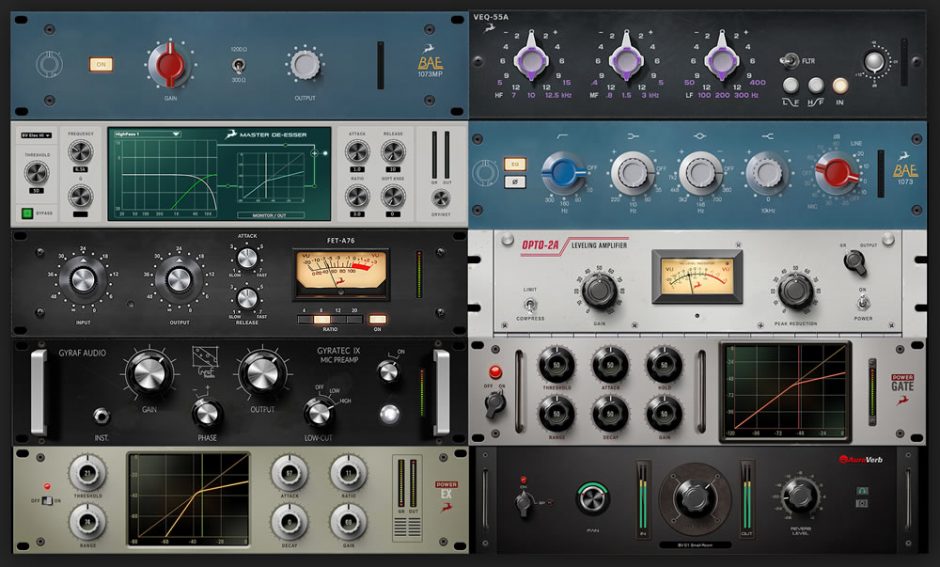Click the ATTACK knob on Master De-Esser
The width and height of the screenshot is (940, 567).
[357, 152]
